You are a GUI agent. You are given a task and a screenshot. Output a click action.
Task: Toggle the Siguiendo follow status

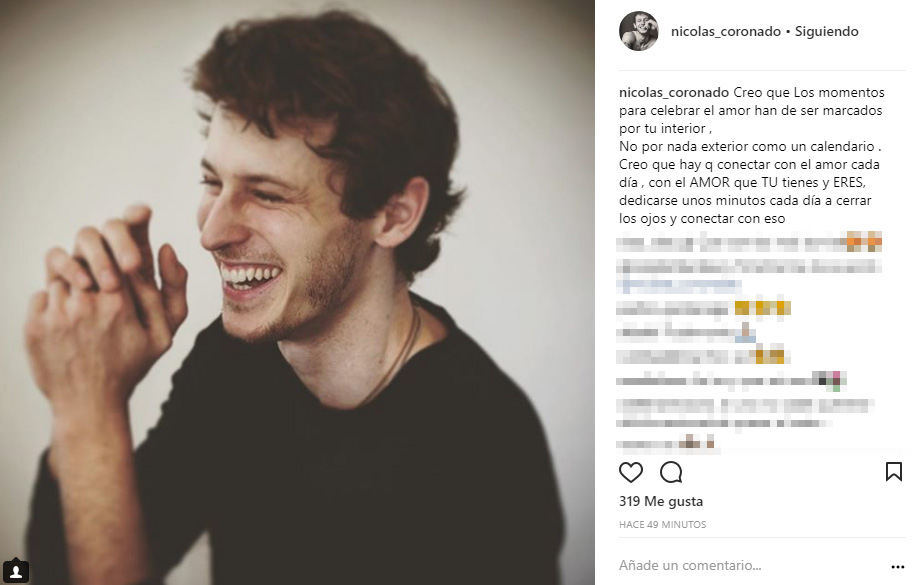[x=826, y=31]
